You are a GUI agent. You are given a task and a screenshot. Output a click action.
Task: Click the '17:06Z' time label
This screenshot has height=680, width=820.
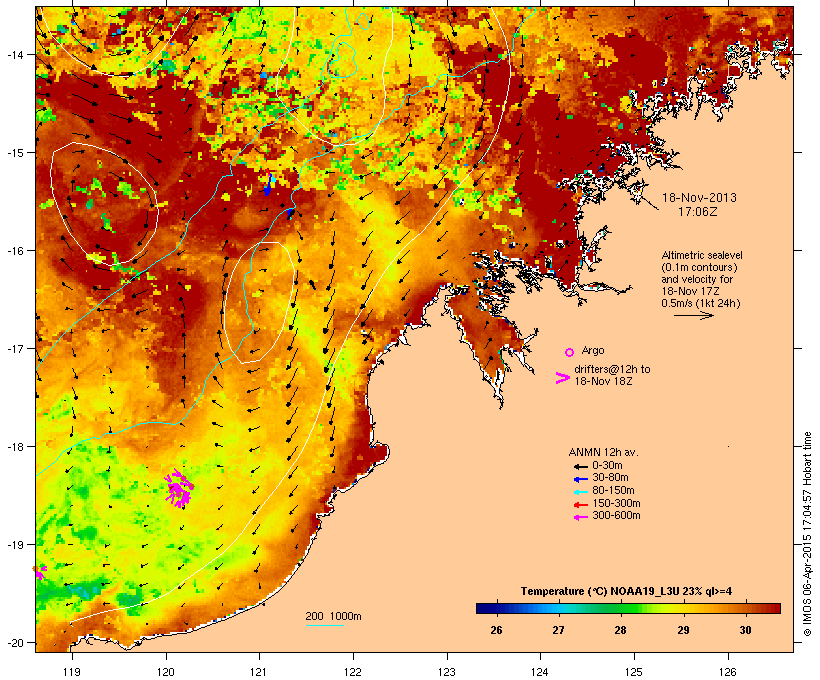[697, 212]
